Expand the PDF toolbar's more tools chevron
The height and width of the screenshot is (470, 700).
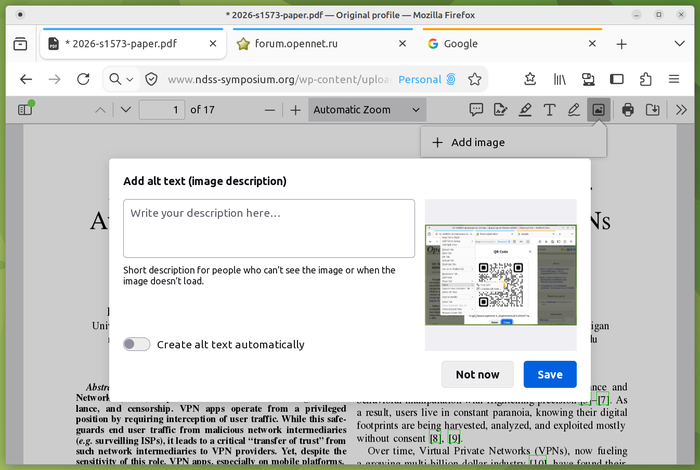point(681,109)
